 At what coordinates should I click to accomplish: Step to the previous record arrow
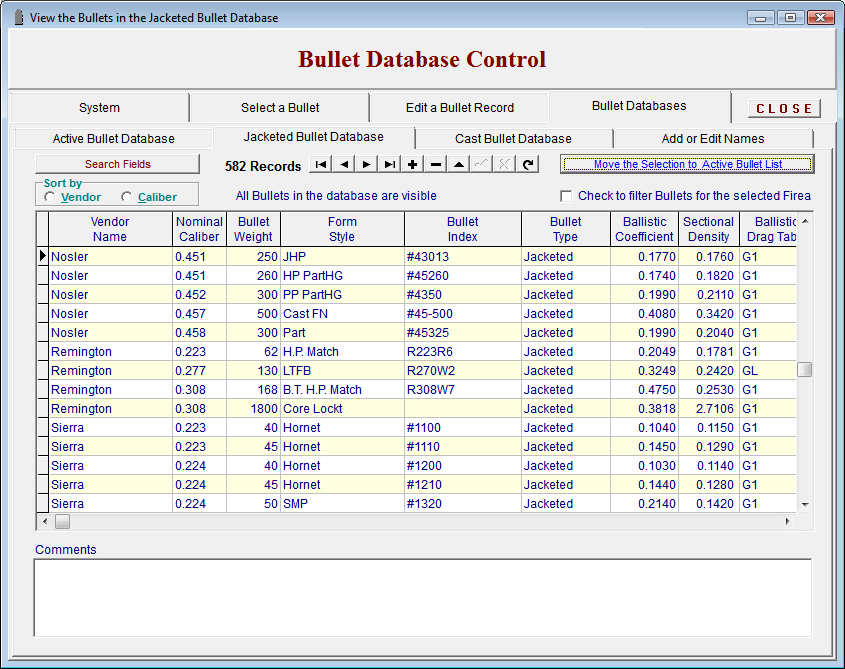tap(344, 164)
